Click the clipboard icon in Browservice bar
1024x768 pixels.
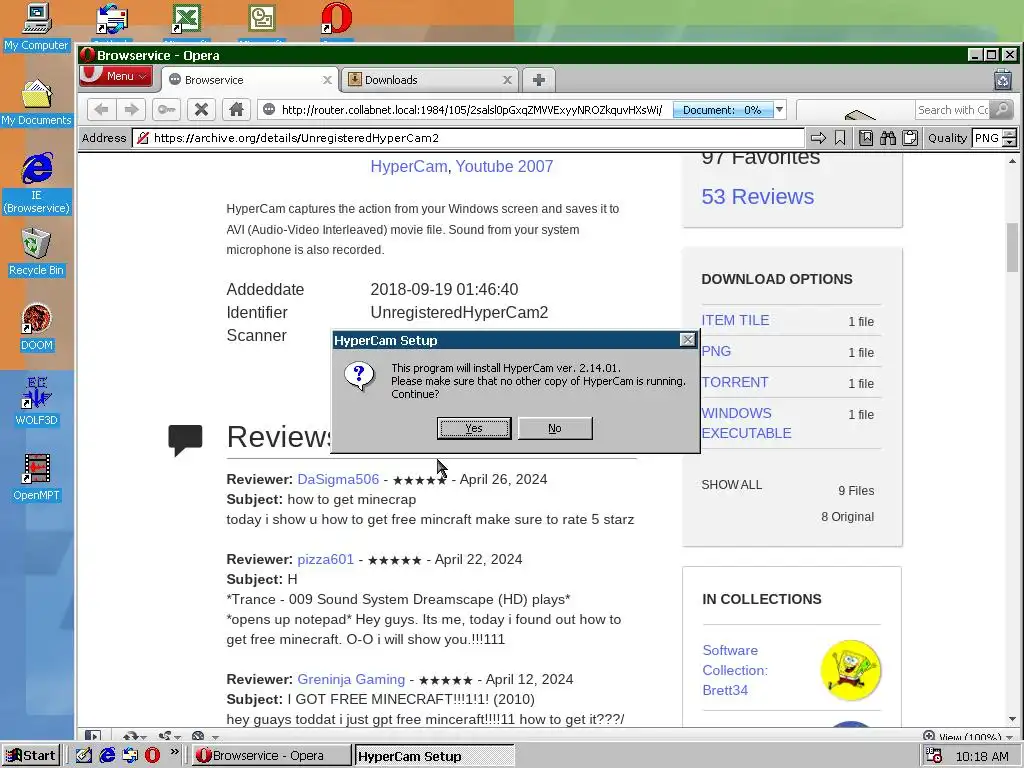910,138
